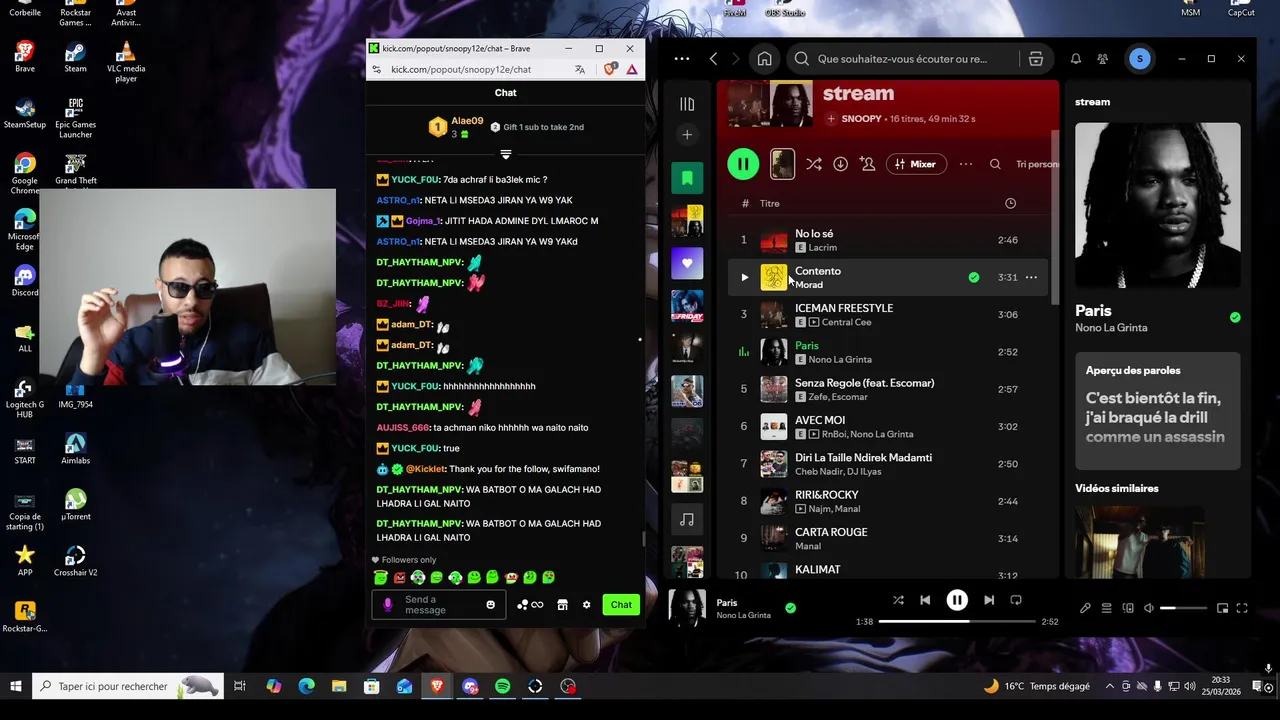The width and height of the screenshot is (1280, 720).
Task: Toggle the saved checkmark in player bar
Action: 791,608
